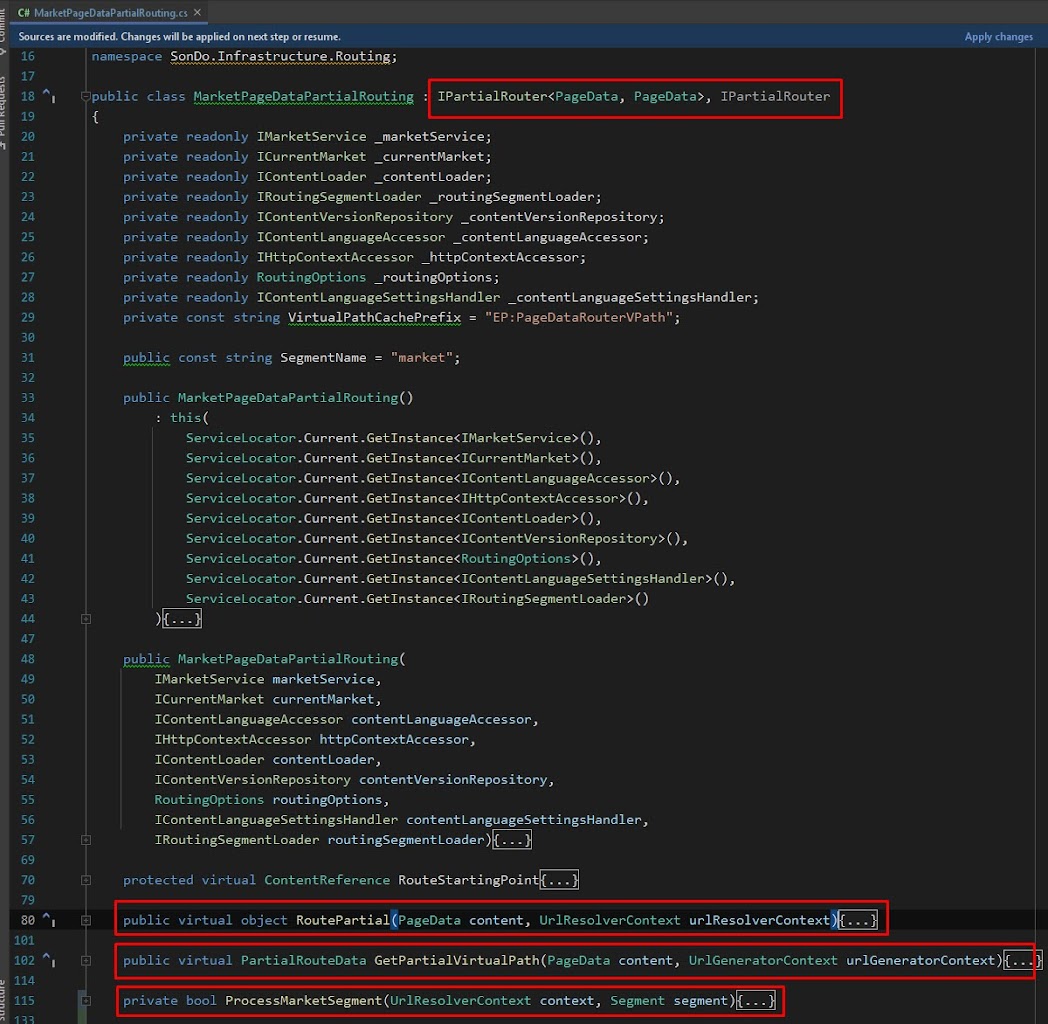Expand the RoutePartial fold toggle at line 80
Viewport: 1048px width, 1024px height.
(86, 920)
